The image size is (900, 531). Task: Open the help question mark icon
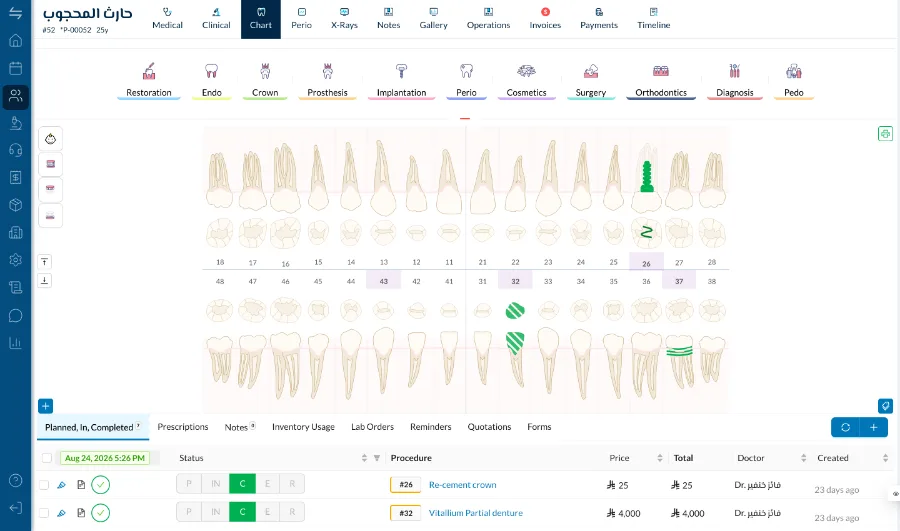[15, 480]
